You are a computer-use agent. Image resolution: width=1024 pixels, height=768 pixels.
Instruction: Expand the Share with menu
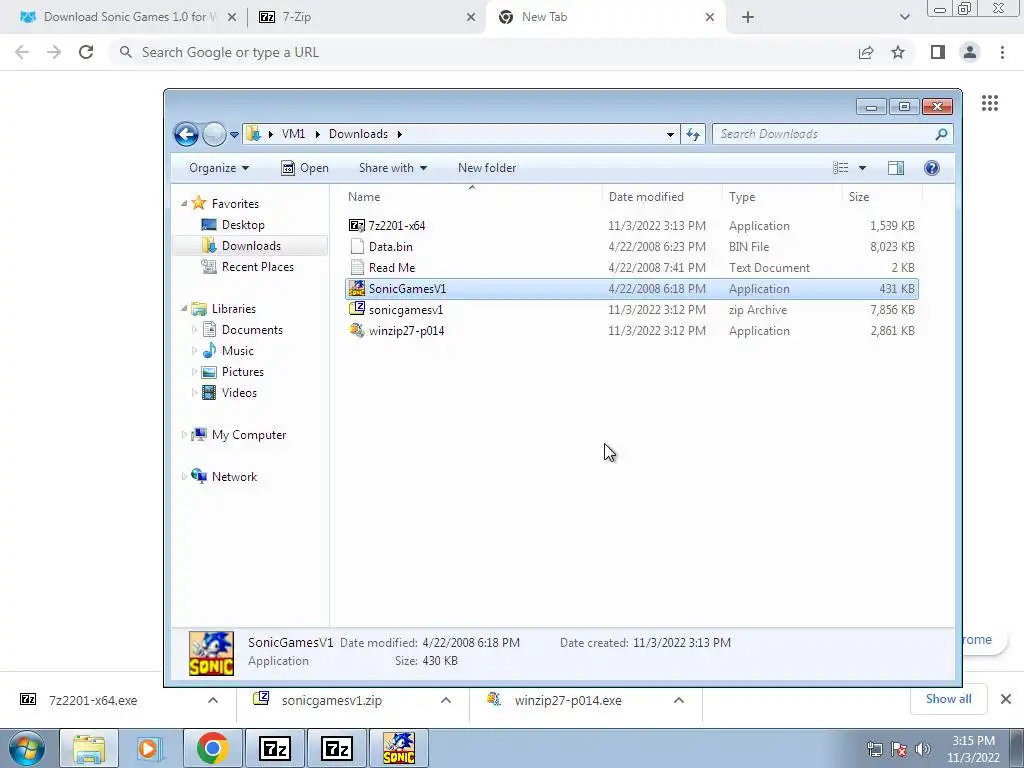[392, 168]
